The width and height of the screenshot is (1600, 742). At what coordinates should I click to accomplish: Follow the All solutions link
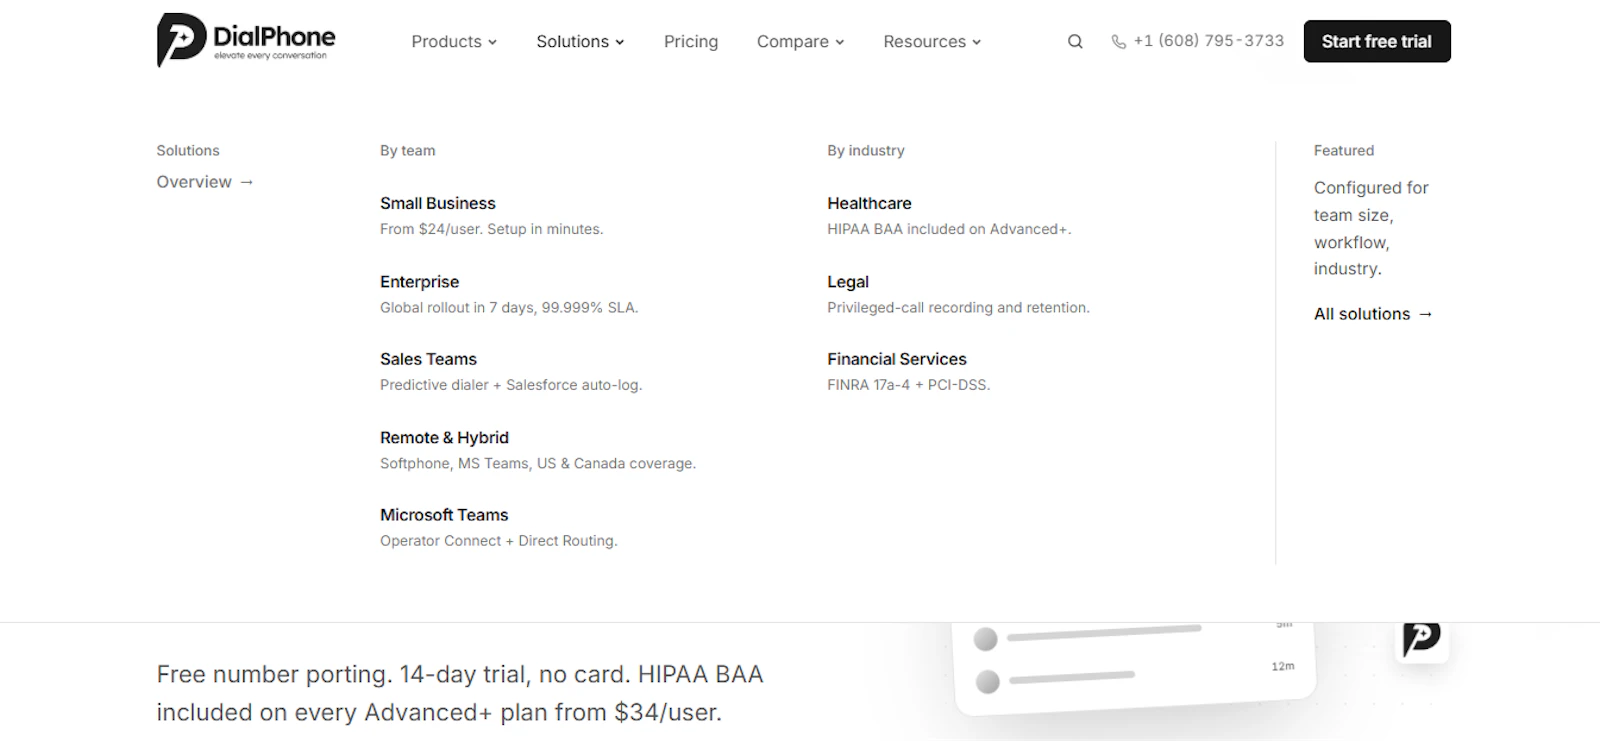[x=1373, y=314]
